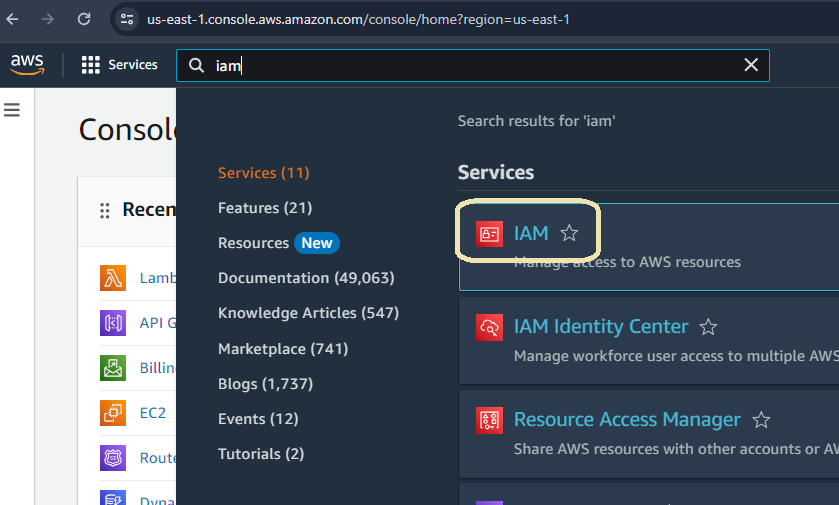Click the URL in the address bar
The image size is (839, 505).
pyautogui.click(x=358, y=19)
